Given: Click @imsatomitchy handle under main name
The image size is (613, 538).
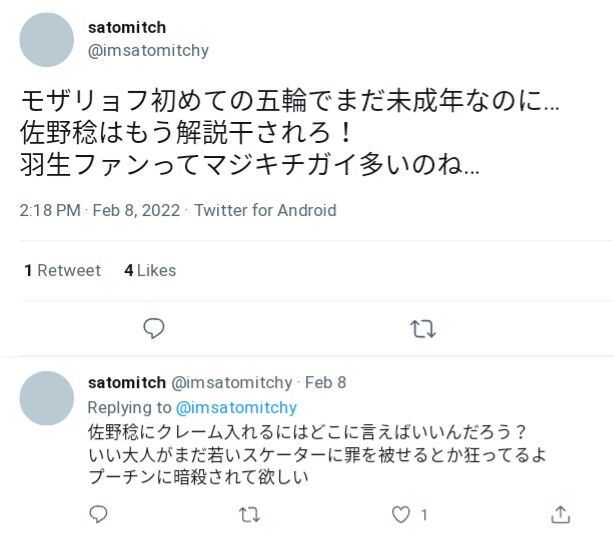Looking at the screenshot, I should point(148,50).
